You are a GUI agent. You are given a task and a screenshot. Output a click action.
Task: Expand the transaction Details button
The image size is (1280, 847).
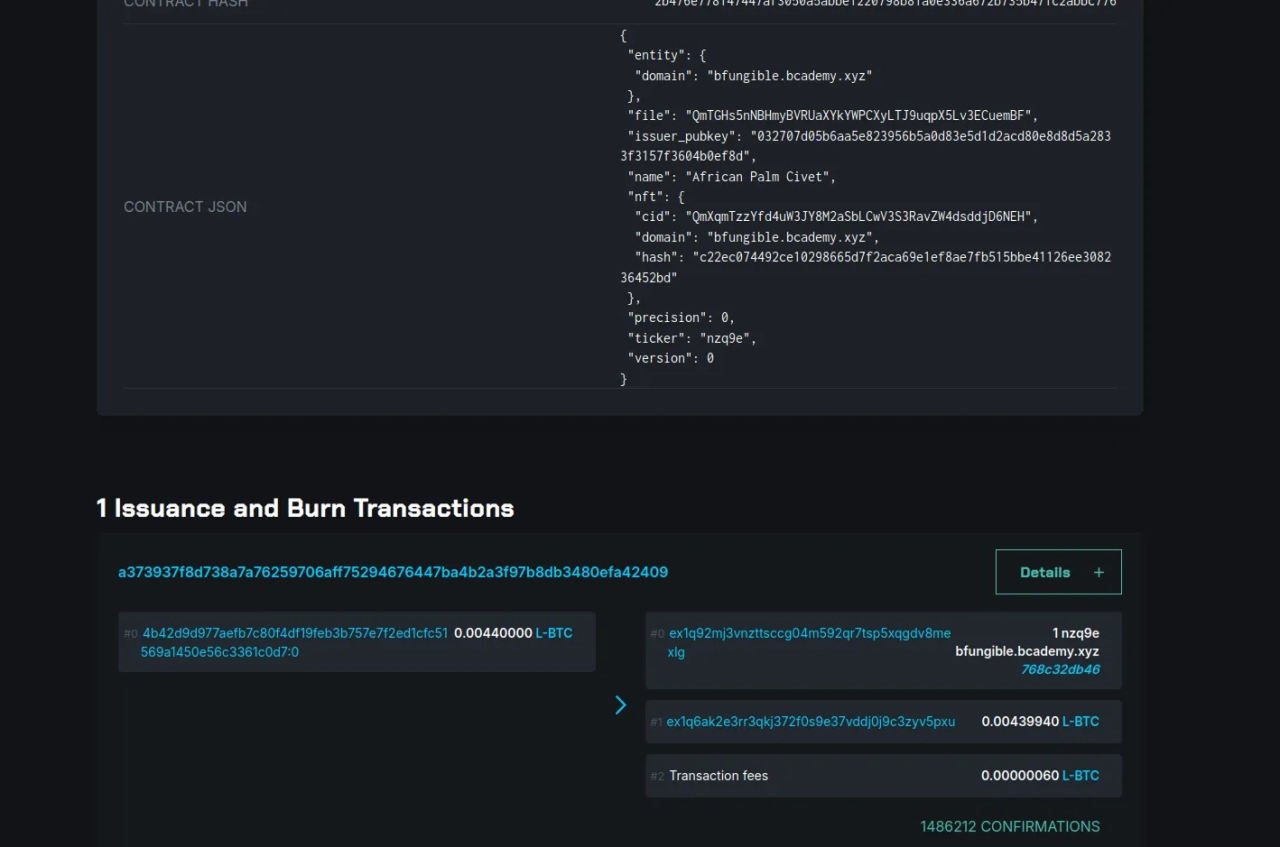[x=1058, y=572]
